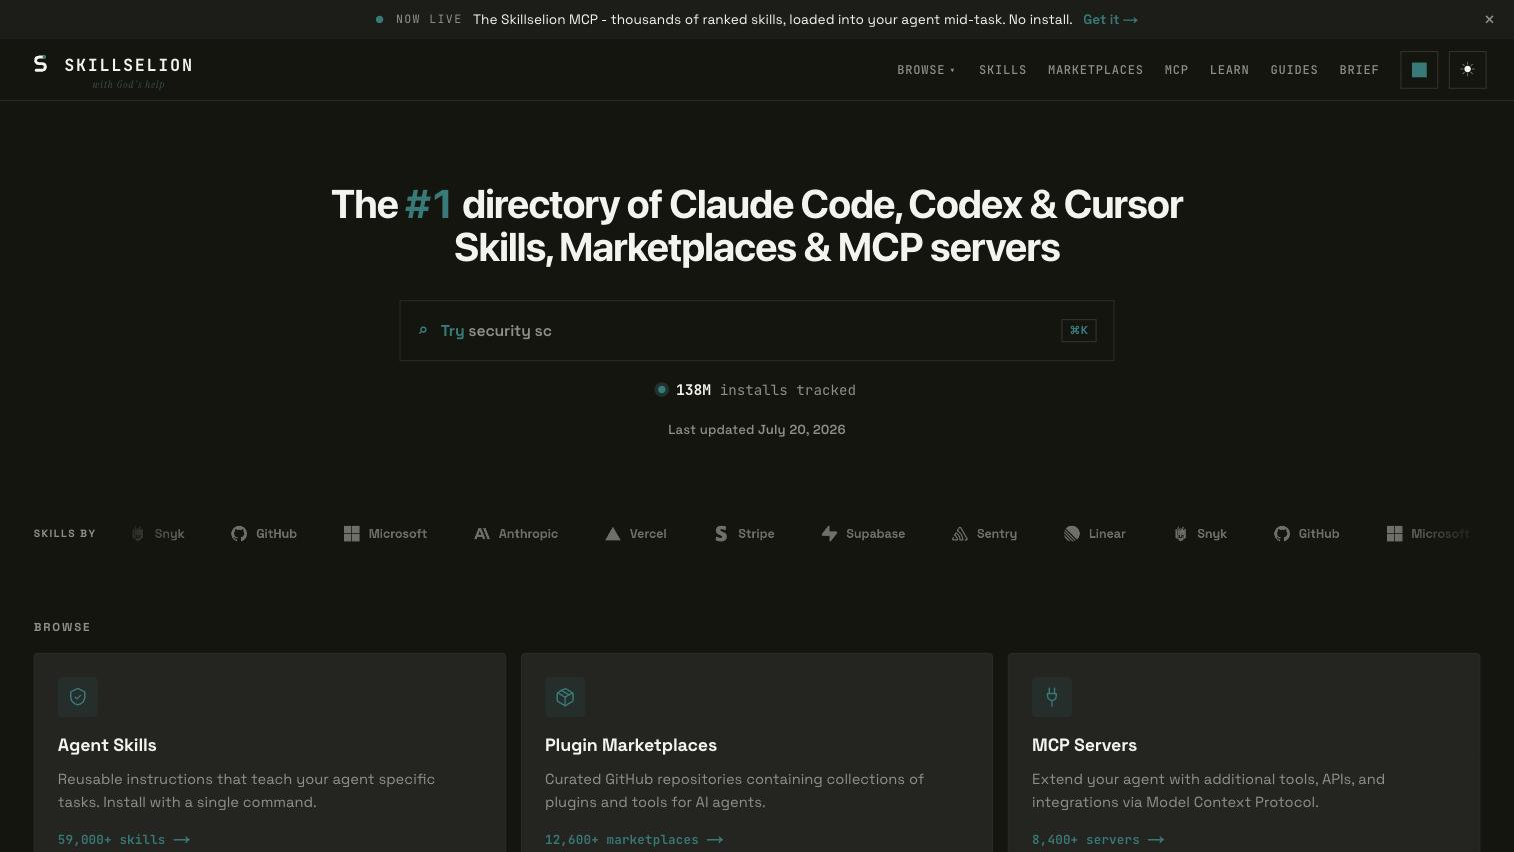The image size is (1514, 852).
Task: Click the first Snyk logo icon
Action: [x=138, y=534]
